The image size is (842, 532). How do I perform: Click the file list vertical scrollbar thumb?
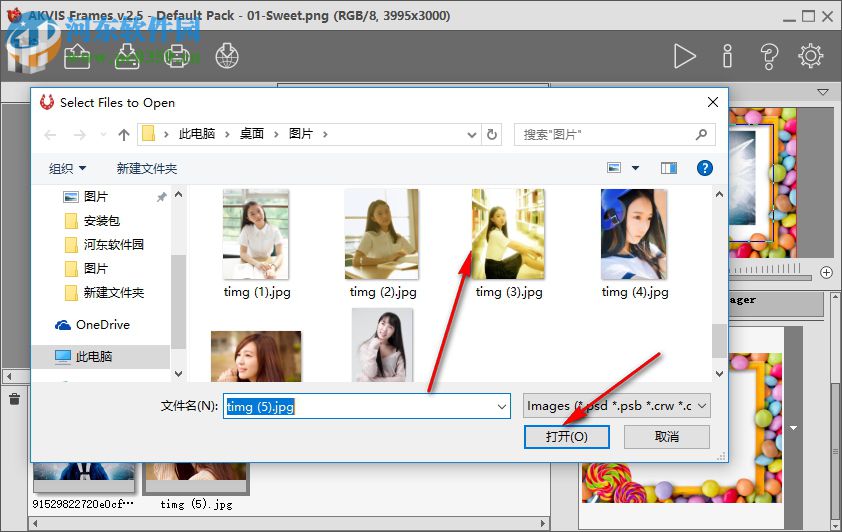coord(720,341)
